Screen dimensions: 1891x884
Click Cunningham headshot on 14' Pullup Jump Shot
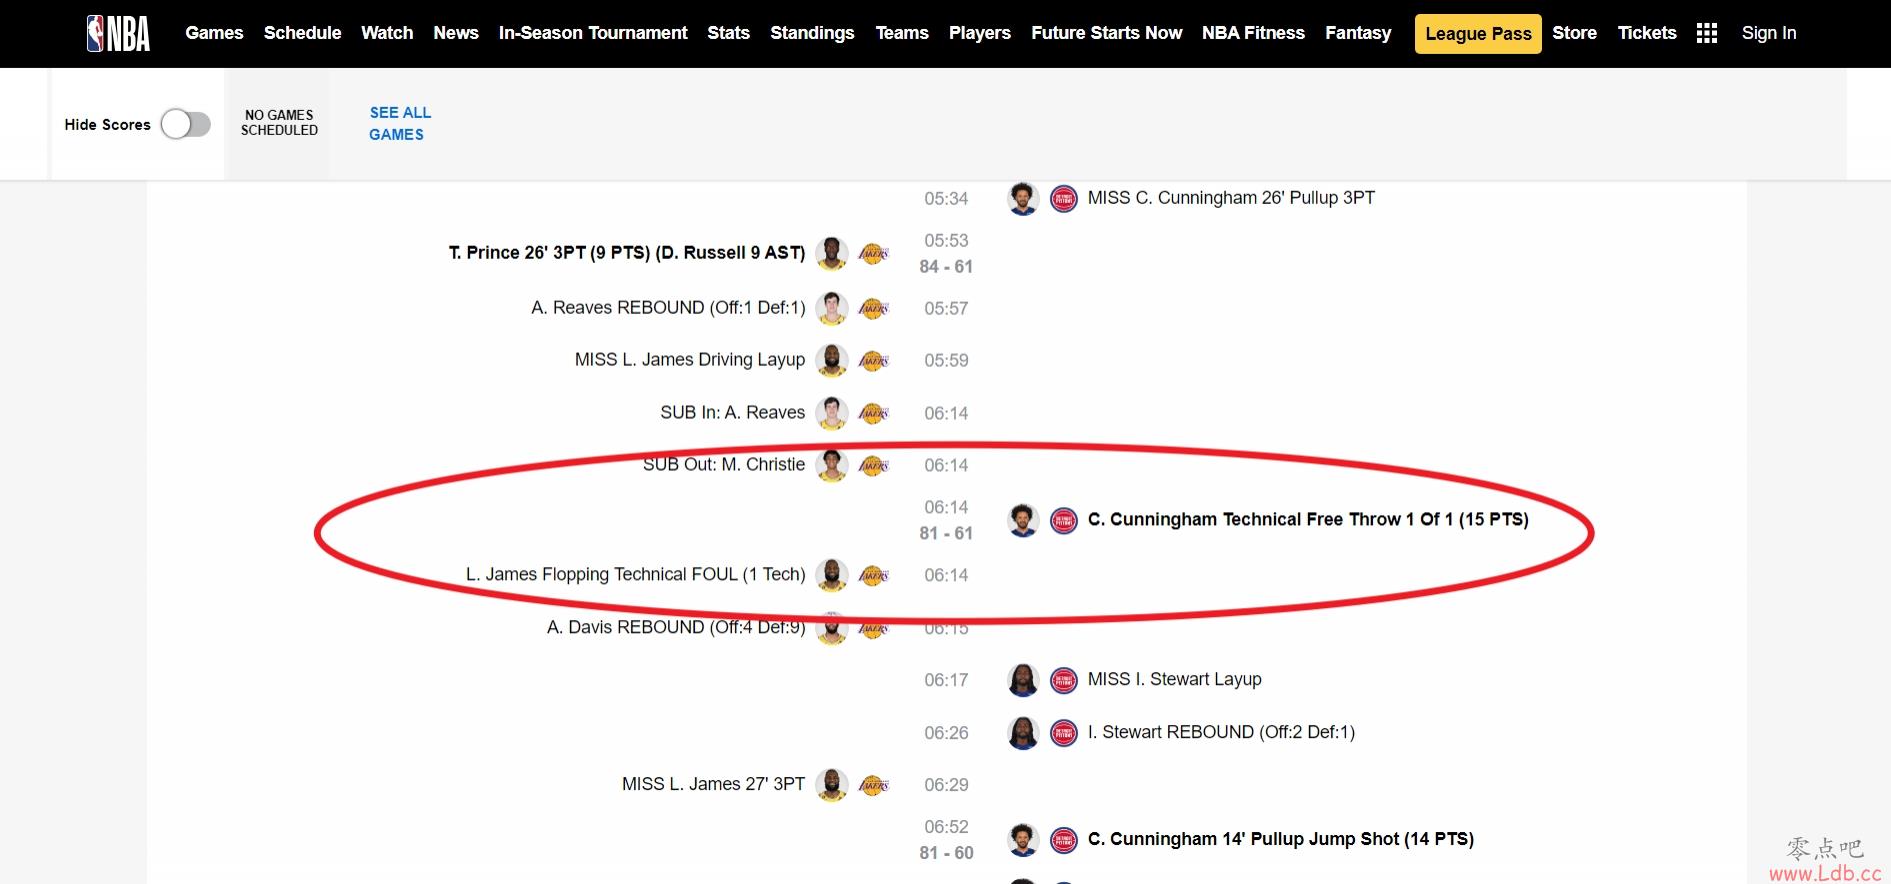click(x=1023, y=840)
